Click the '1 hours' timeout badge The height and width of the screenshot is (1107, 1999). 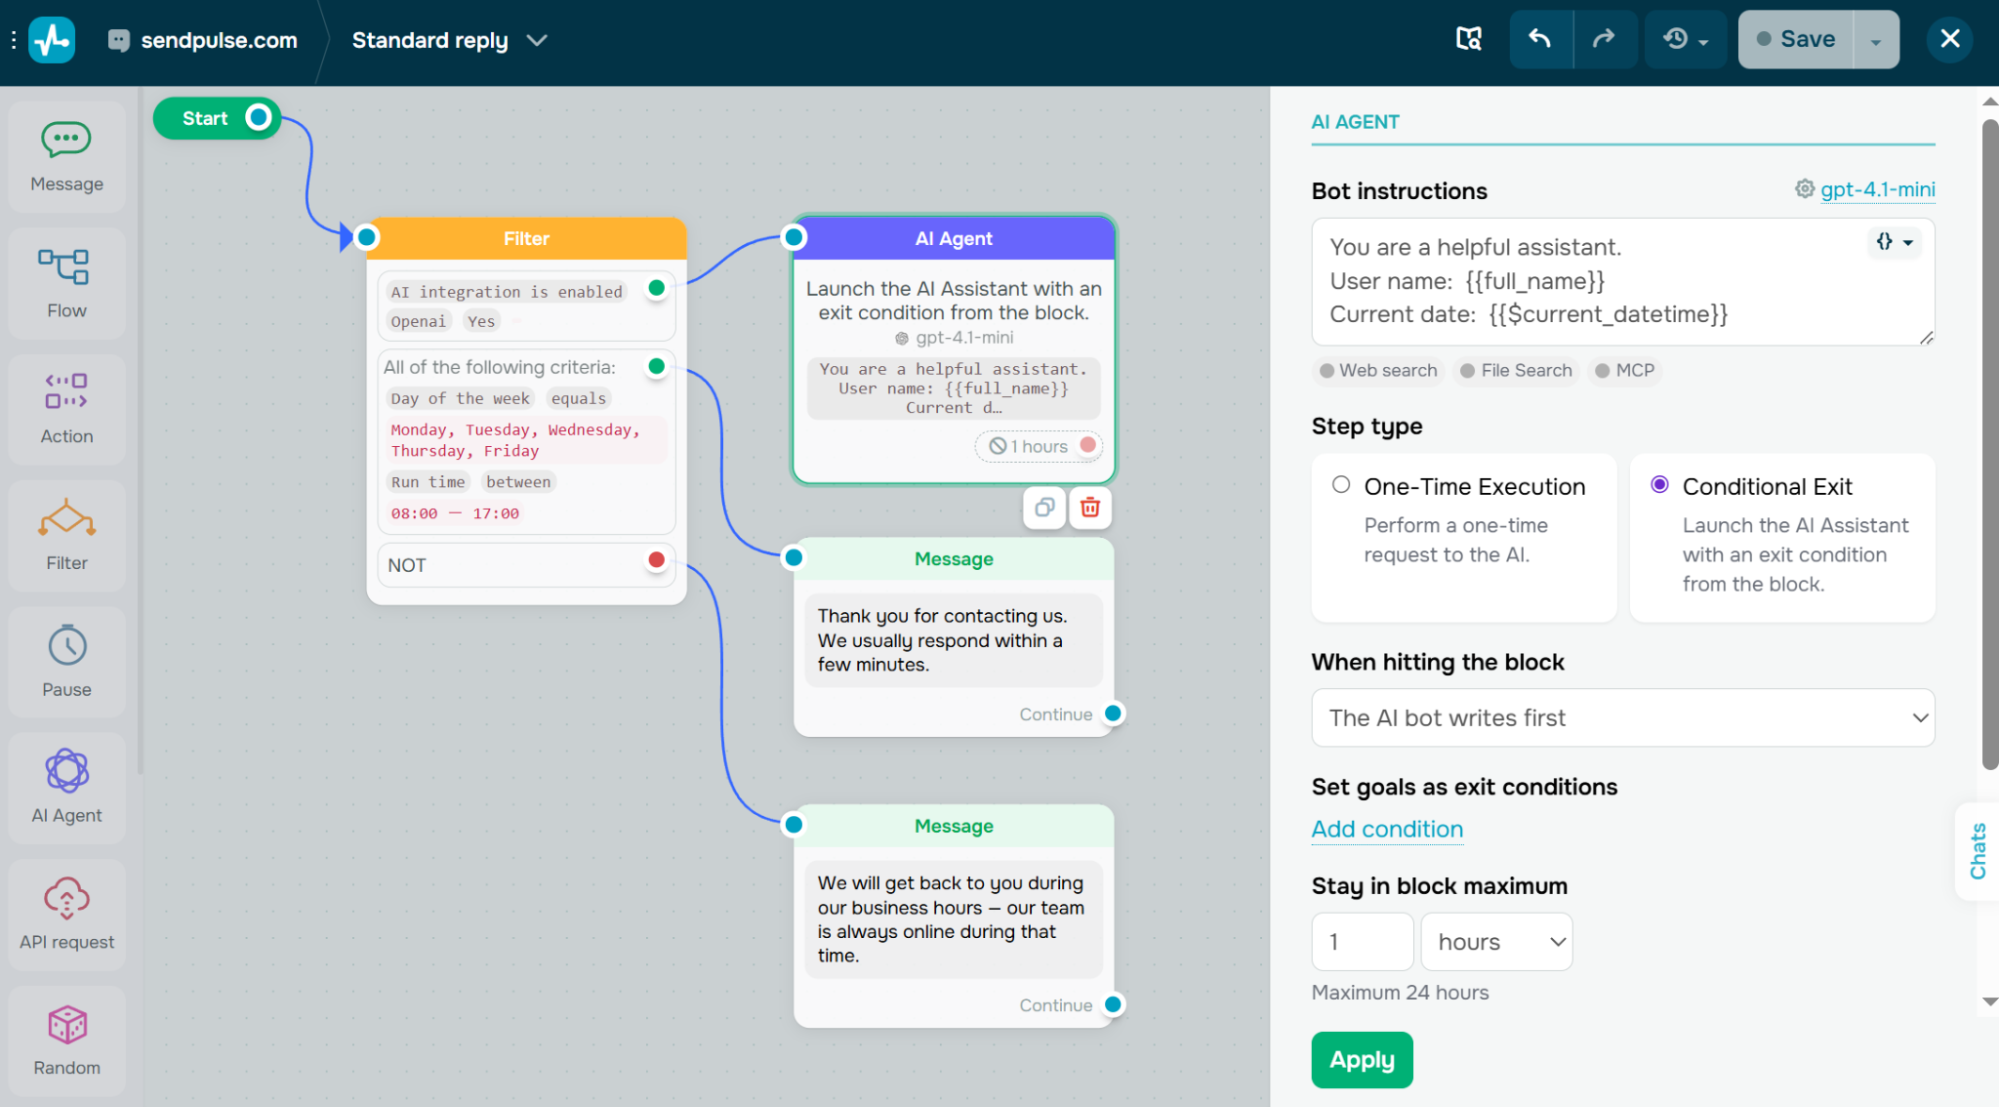tap(1039, 446)
